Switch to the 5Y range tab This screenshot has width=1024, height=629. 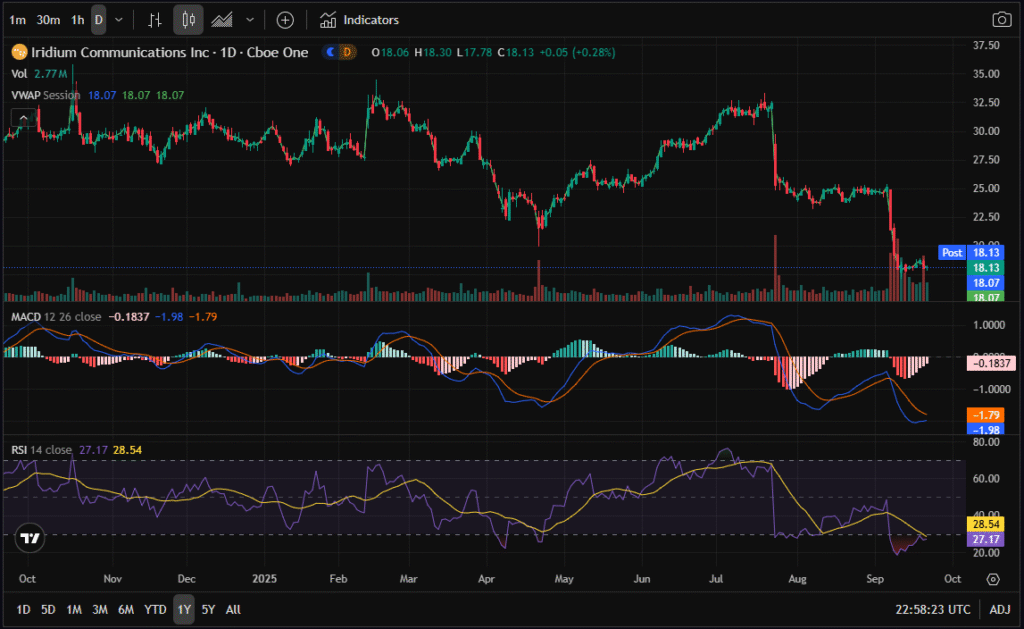point(208,609)
